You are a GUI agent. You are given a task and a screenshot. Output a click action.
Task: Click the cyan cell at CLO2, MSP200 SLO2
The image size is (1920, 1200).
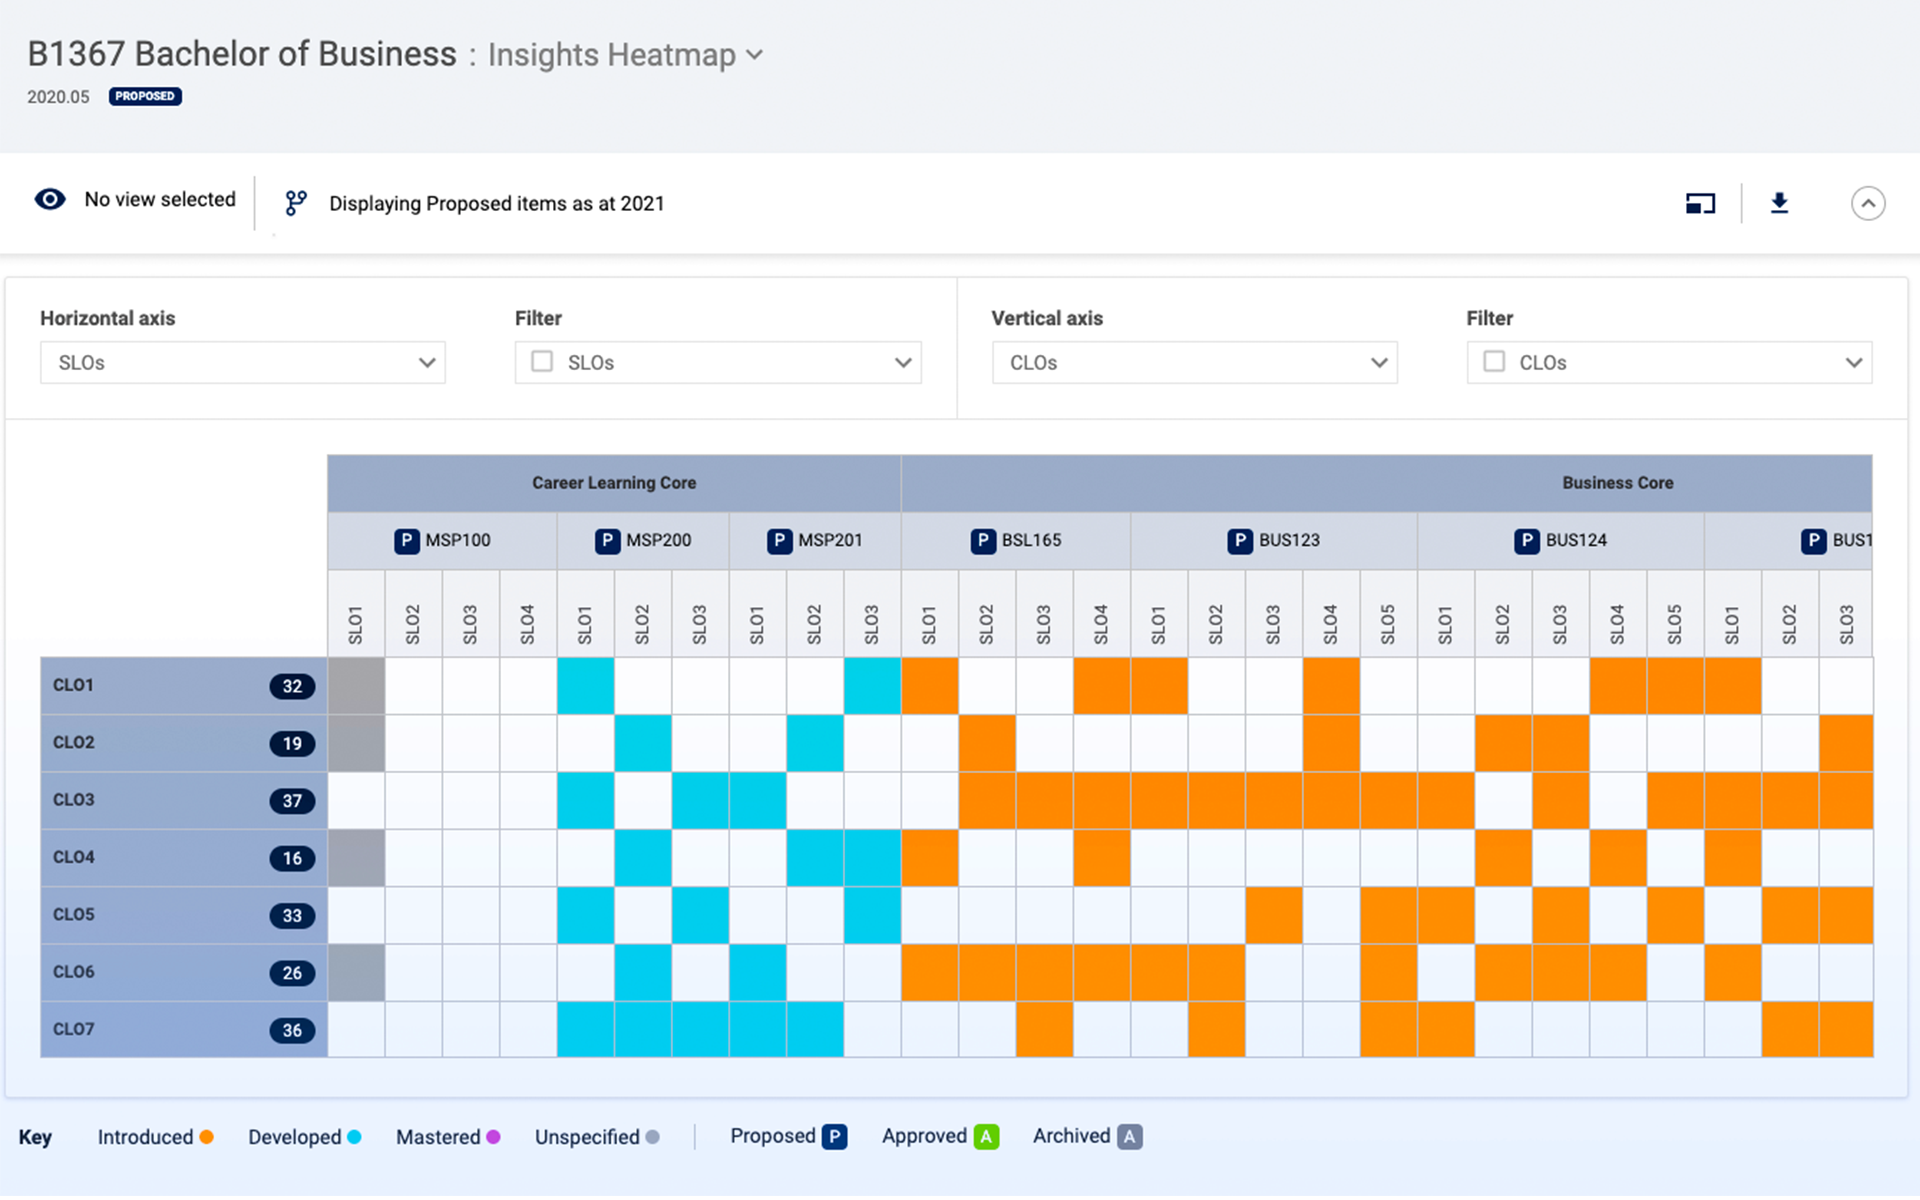[x=643, y=743]
